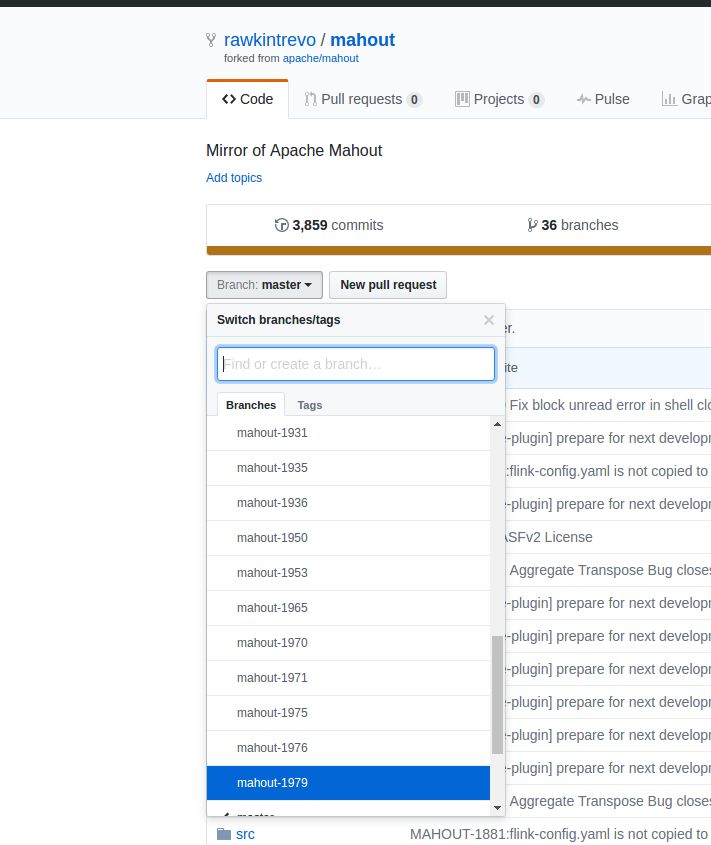Click the Add topics link
Image resolution: width=711 pixels, height=845 pixels.
point(234,178)
